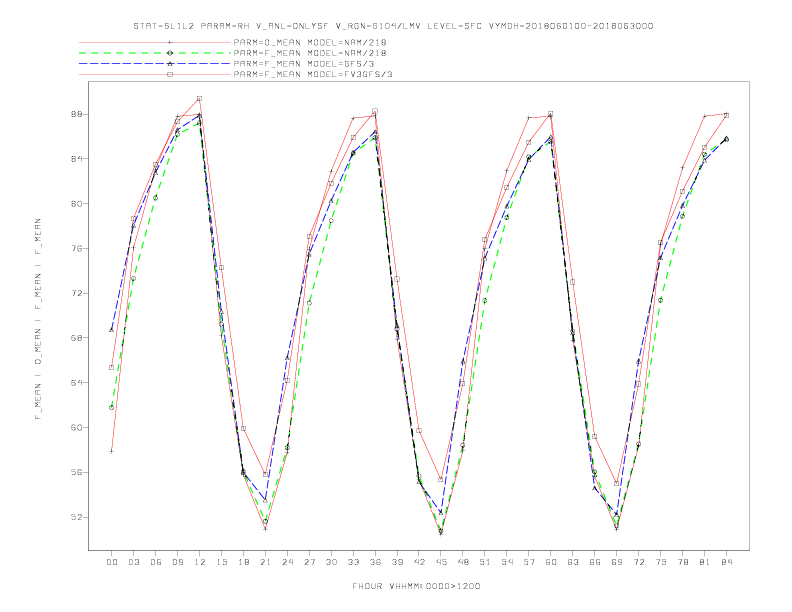The height and width of the screenshot is (612, 792).
Task: Click the x-axis tick label 09
Action: [177, 562]
